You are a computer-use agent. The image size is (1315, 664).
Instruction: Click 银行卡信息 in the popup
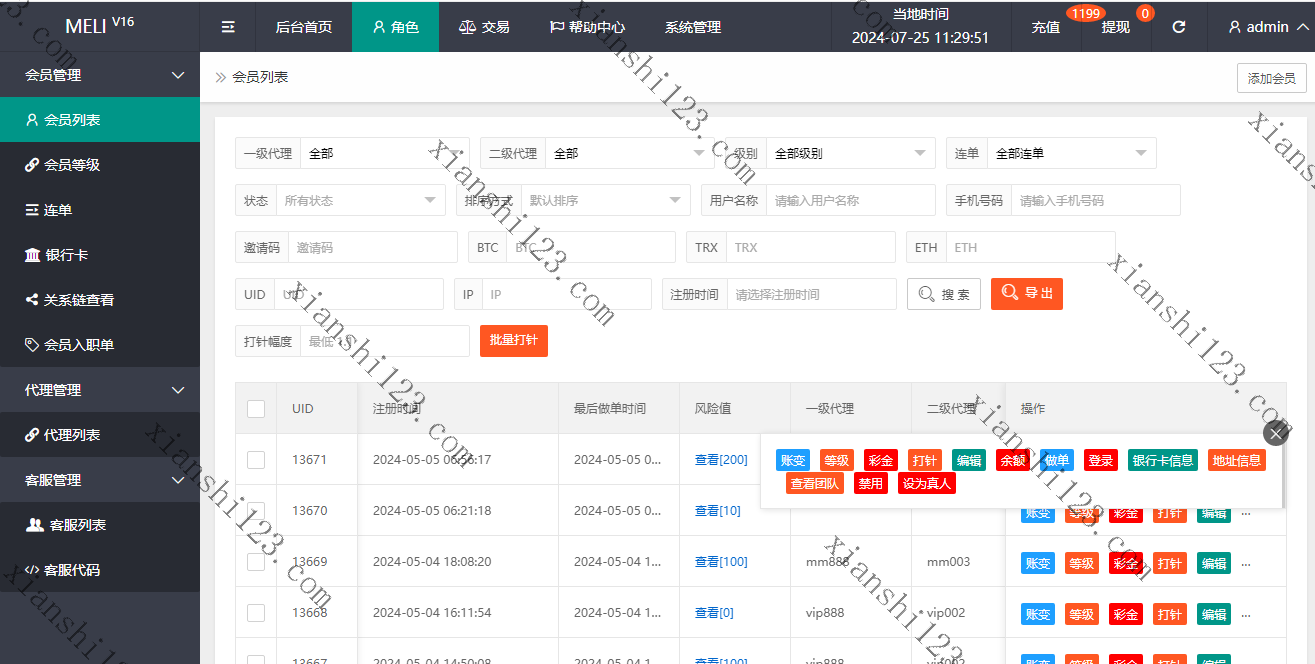click(1162, 460)
